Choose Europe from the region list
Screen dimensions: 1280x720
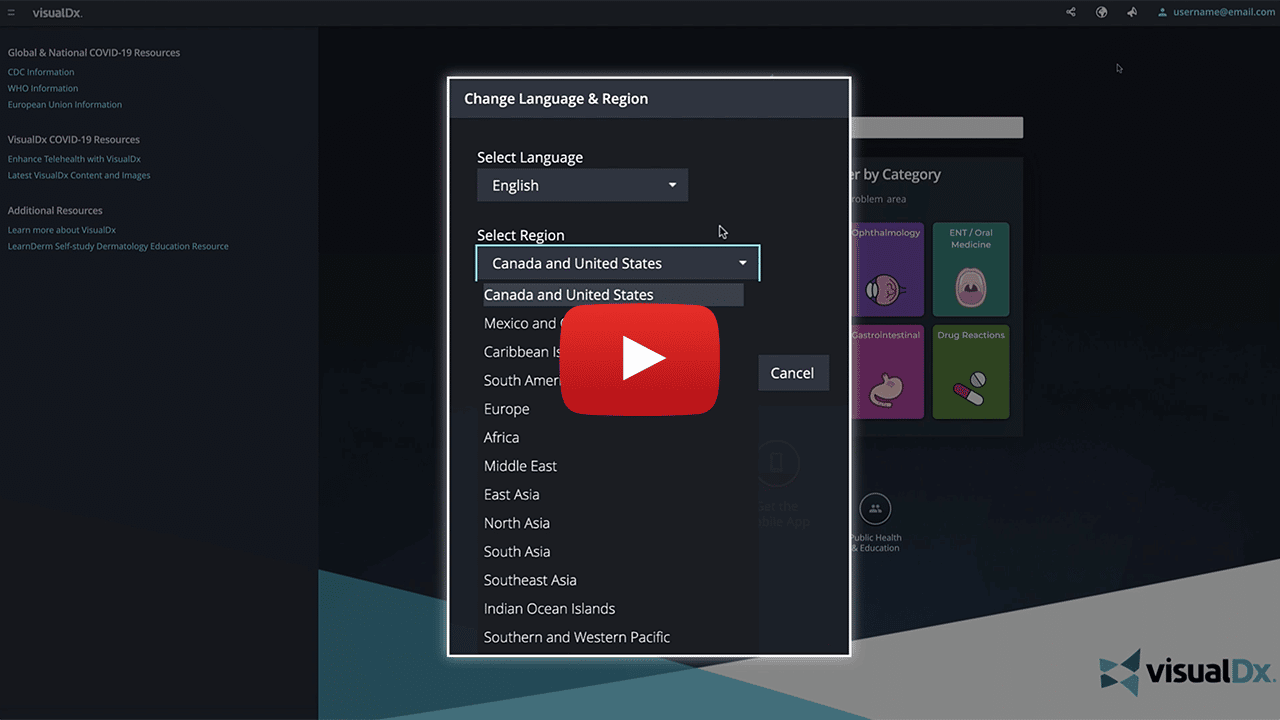(506, 408)
